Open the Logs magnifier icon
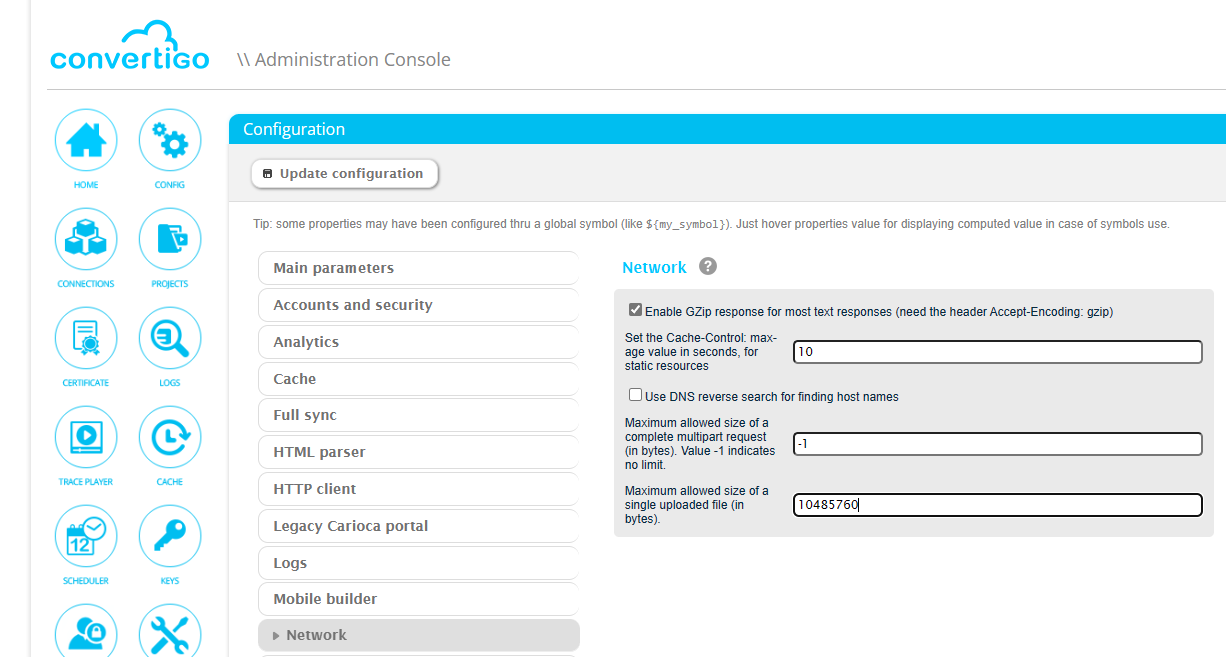Image resolution: width=1226 pixels, height=657 pixels. click(170, 338)
